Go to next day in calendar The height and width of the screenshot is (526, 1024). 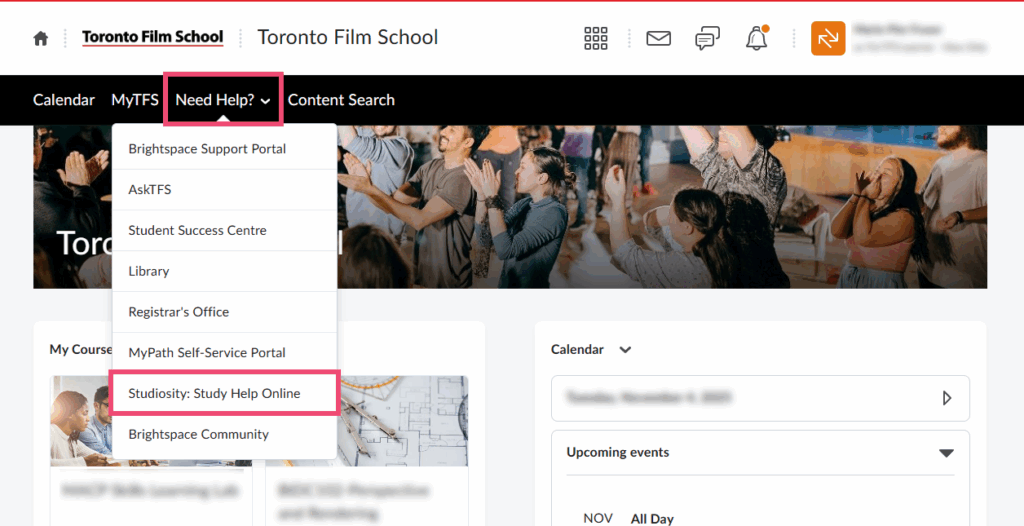pos(946,398)
